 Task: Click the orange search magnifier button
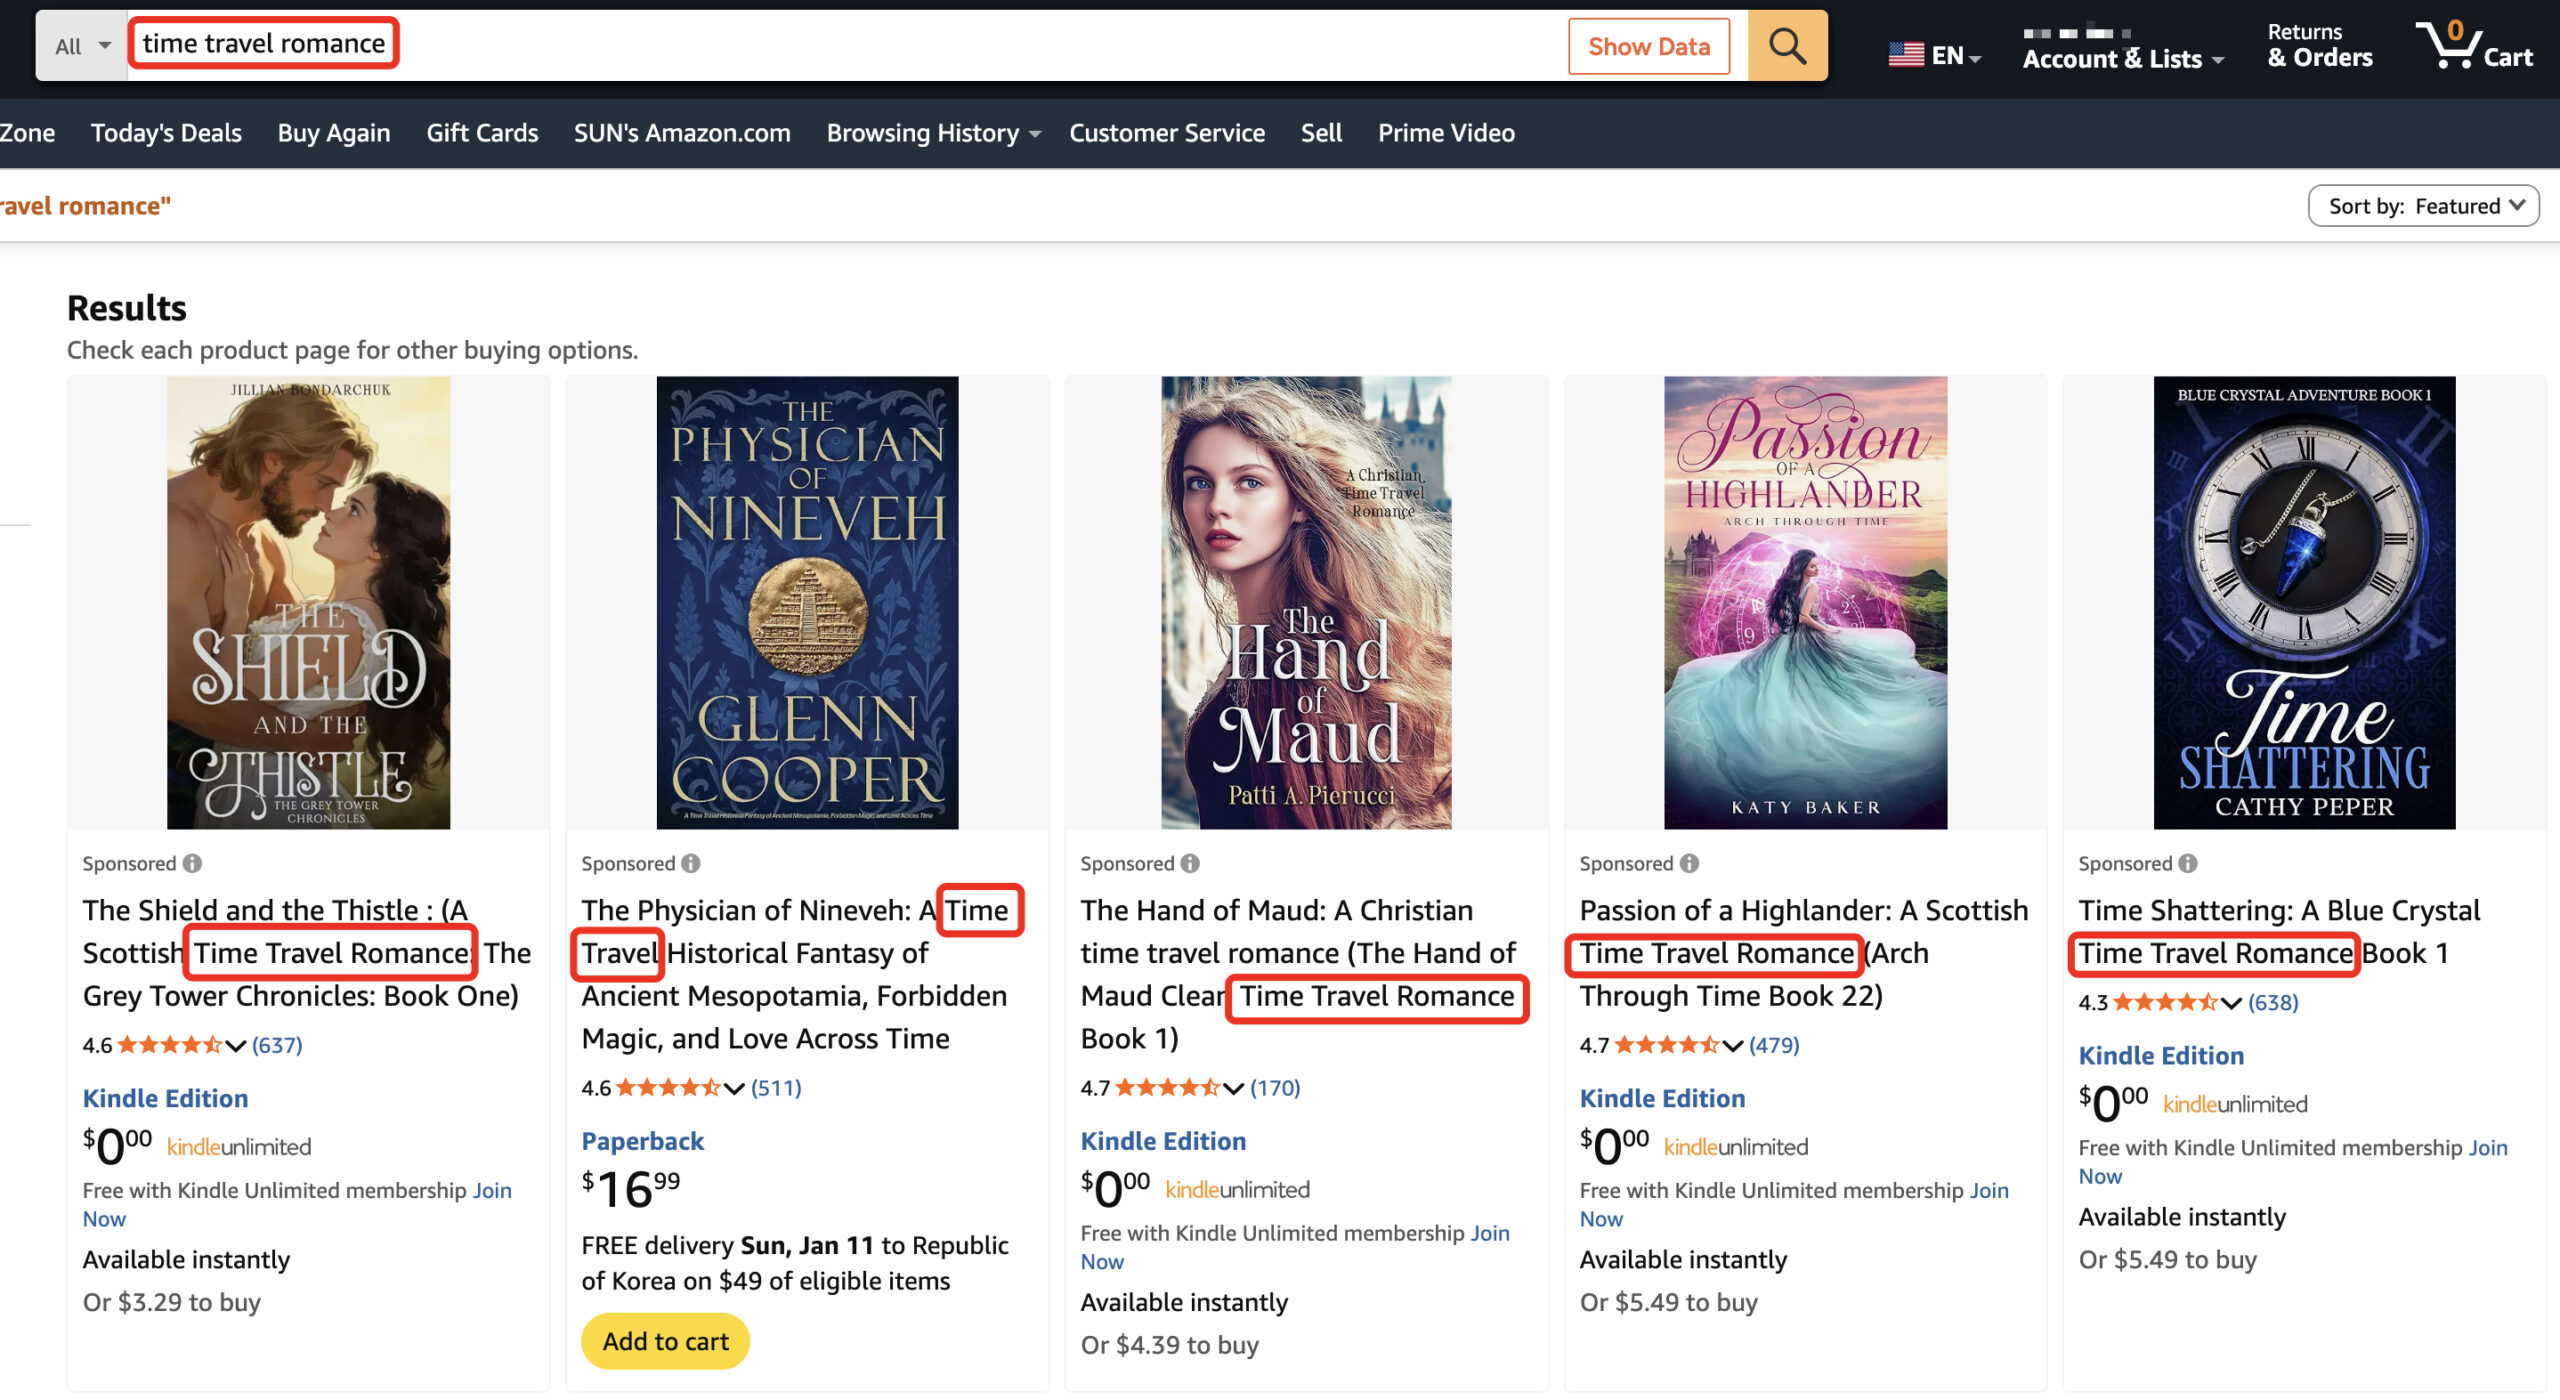coord(1787,46)
